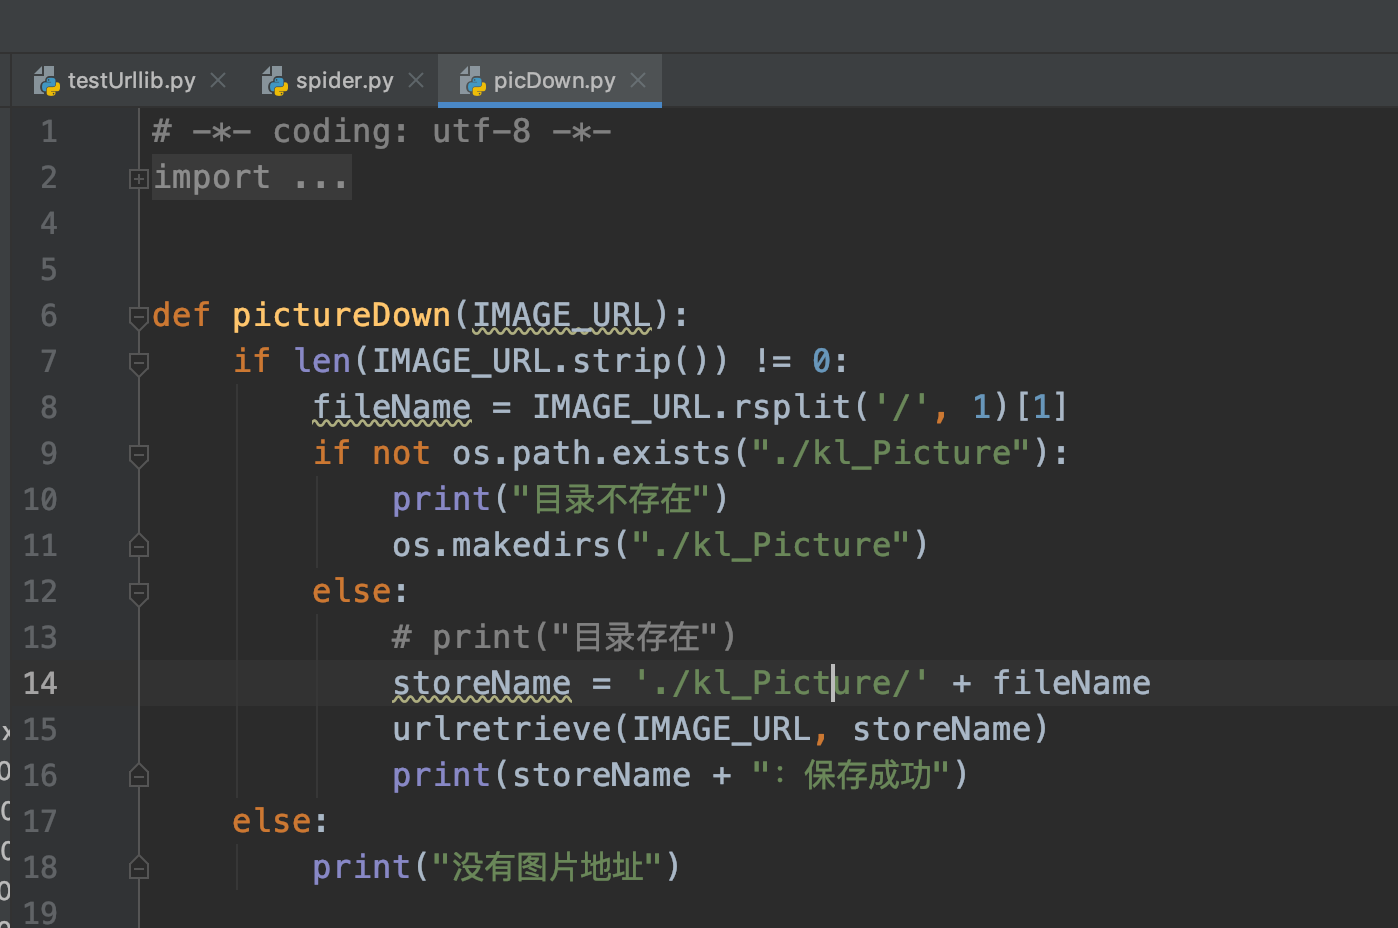
Task: Click the "没有图片地址" string
Action: point(546,867)
